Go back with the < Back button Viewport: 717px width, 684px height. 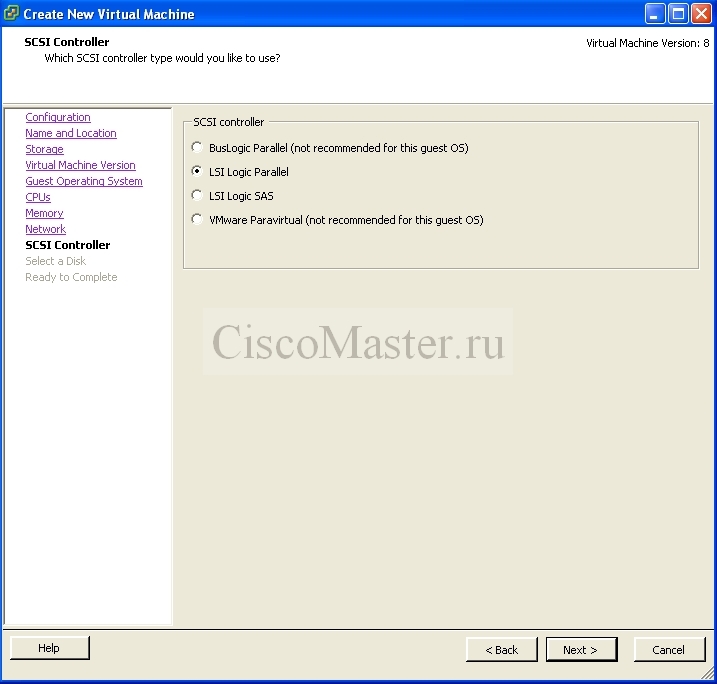[502, 650]
